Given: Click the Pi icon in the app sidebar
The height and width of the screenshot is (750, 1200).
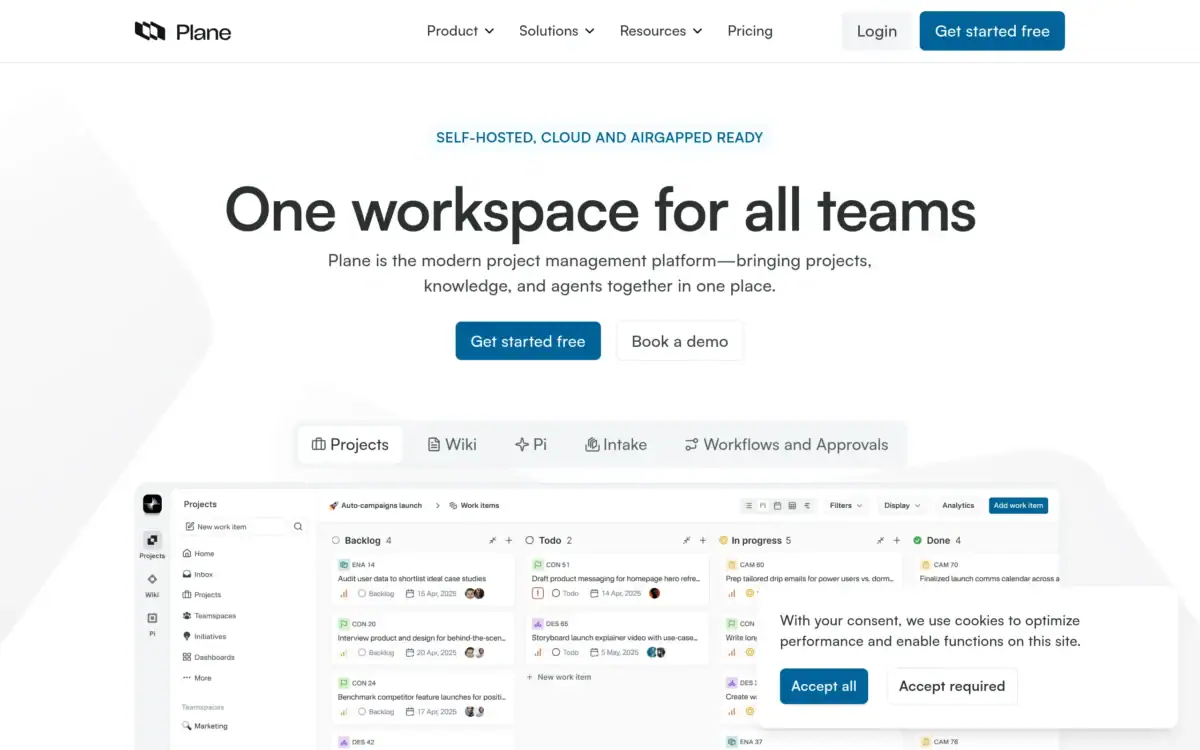Looking at the screenshot, I should [152, 623].
